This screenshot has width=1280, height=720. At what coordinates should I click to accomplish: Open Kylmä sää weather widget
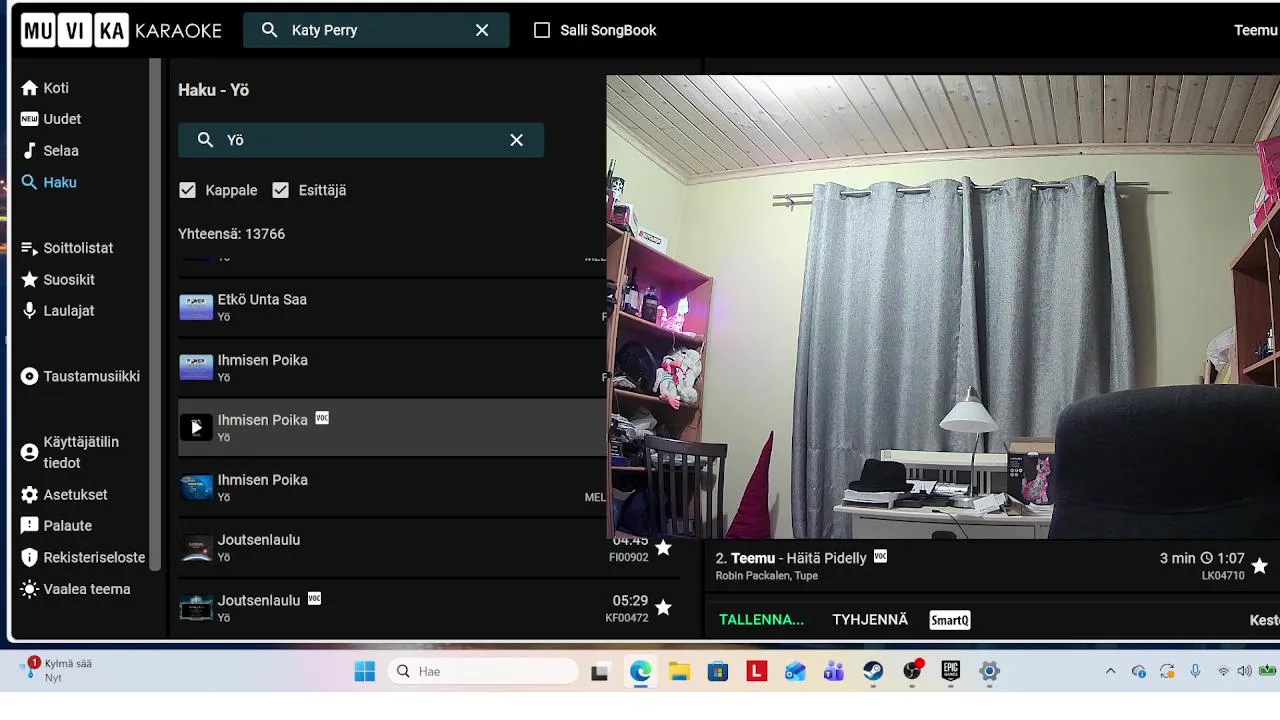pos(58,670)
